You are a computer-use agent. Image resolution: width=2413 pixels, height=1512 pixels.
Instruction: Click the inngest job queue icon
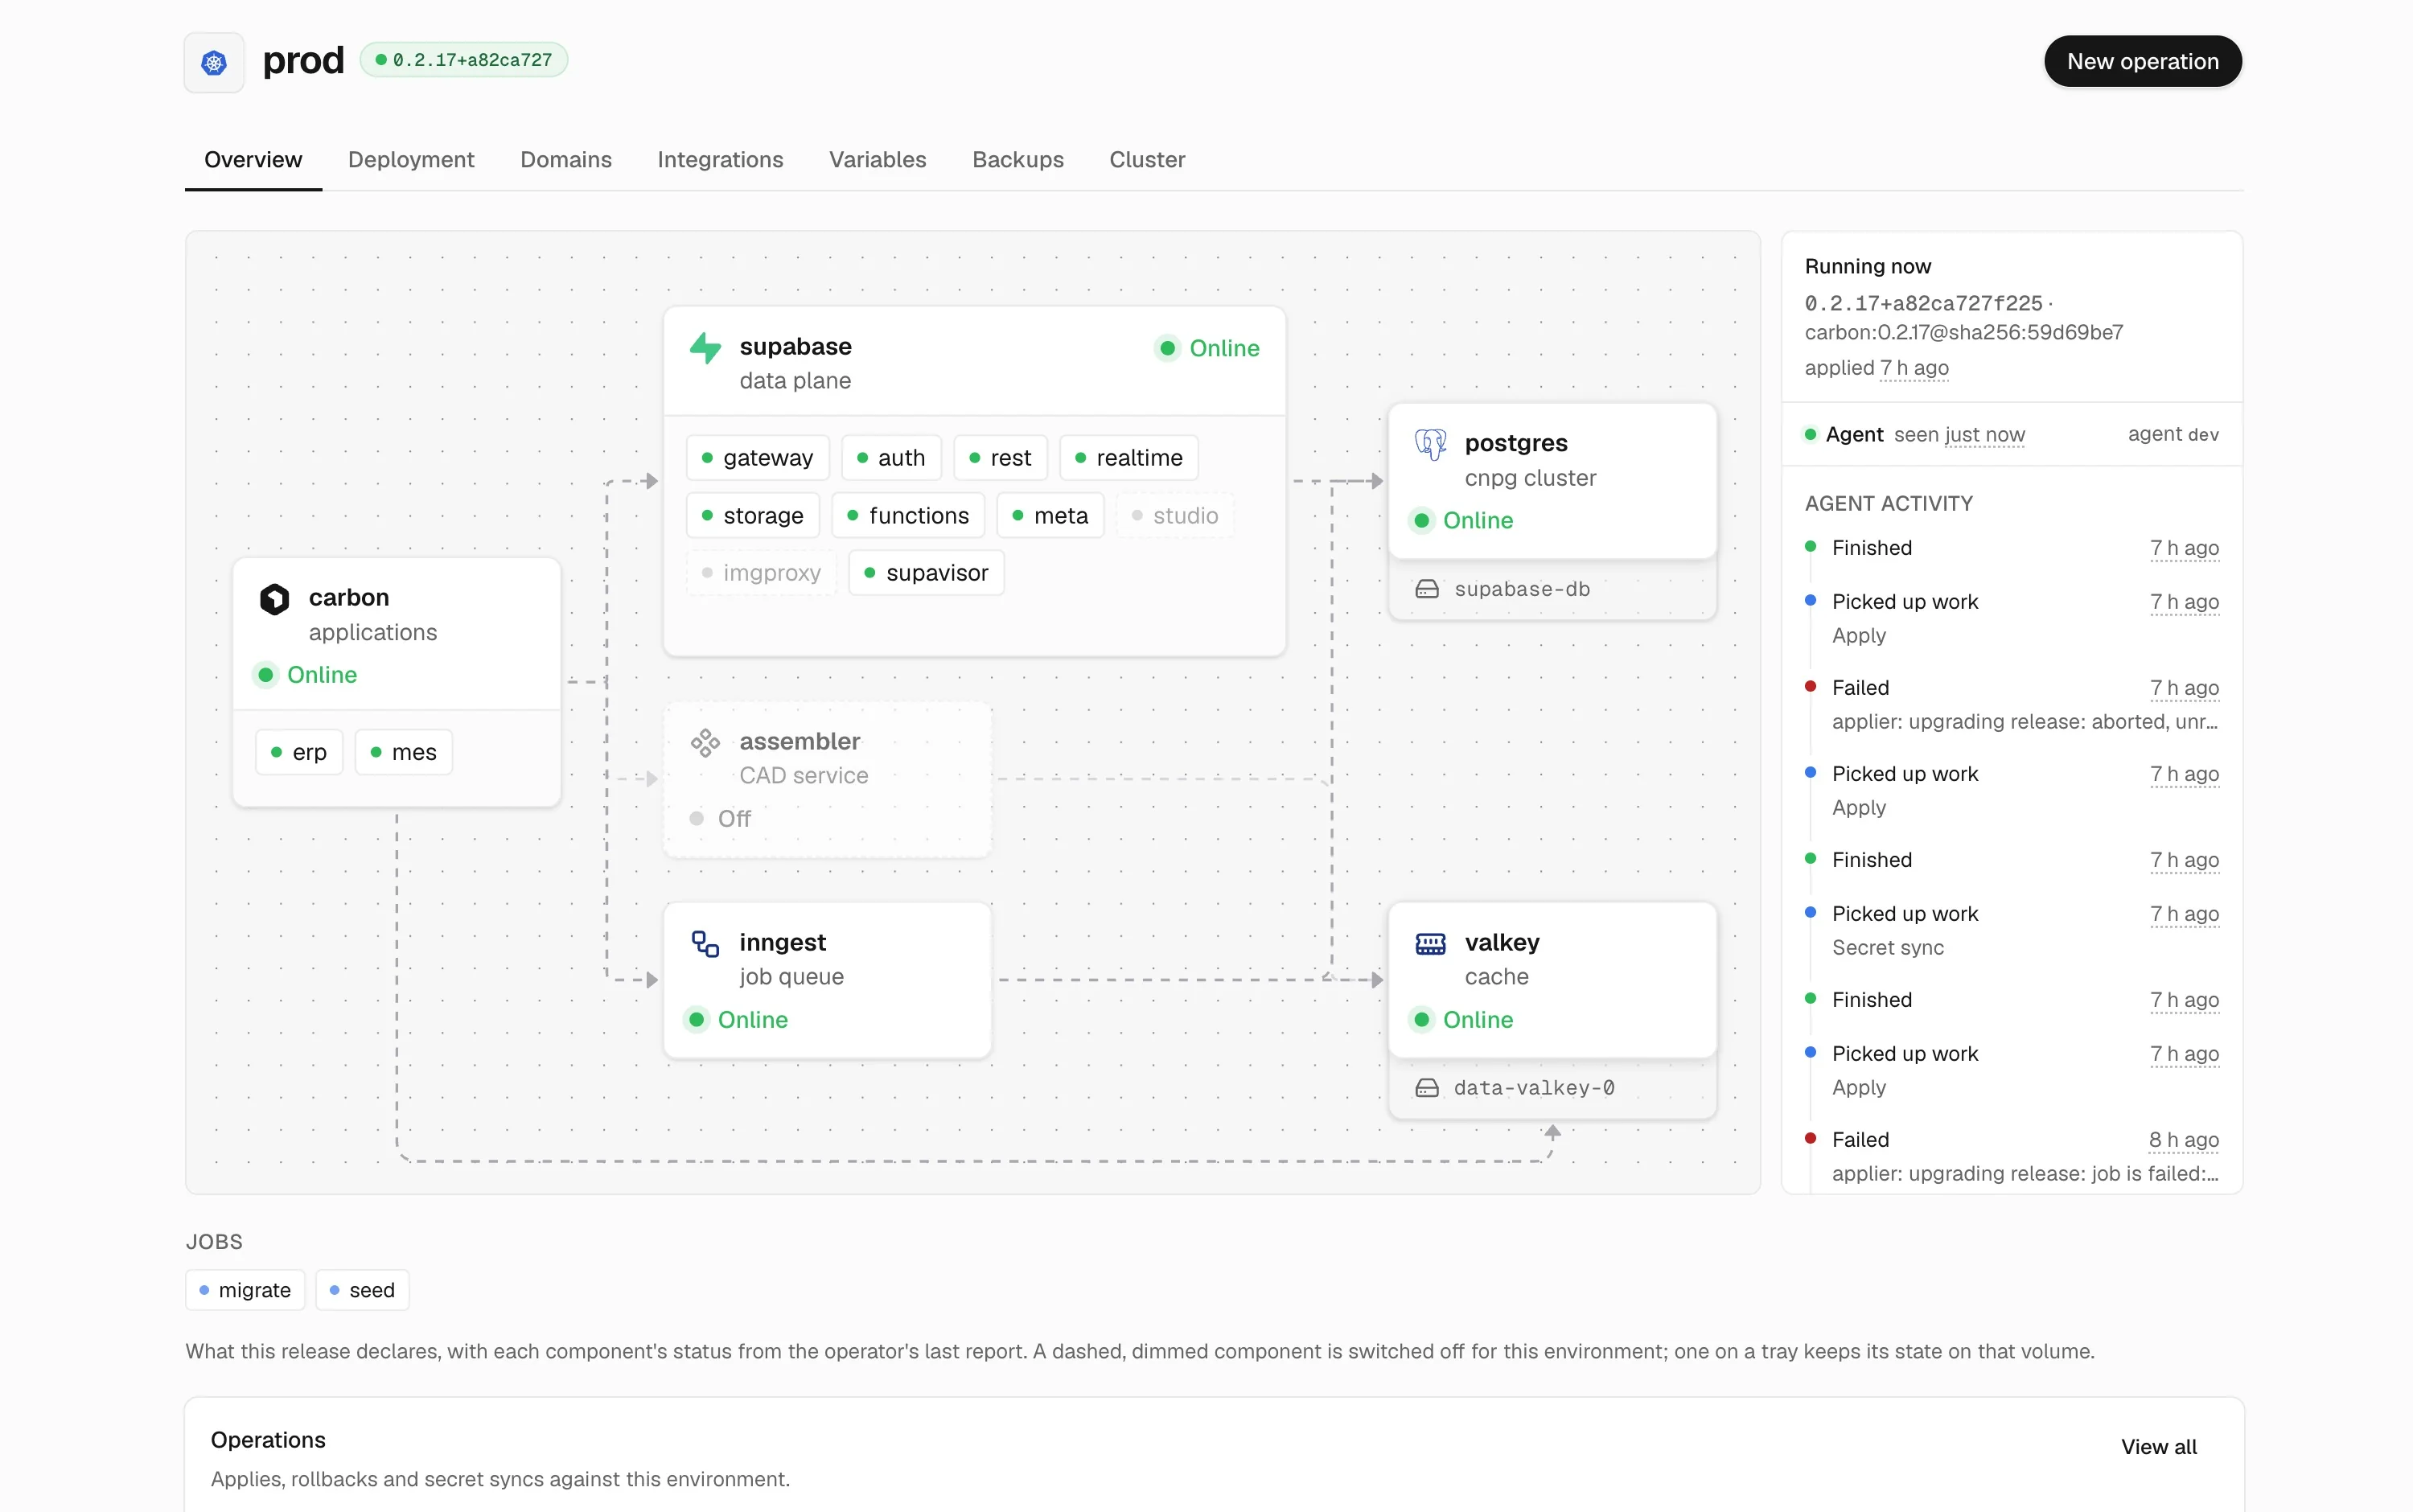tap(705, 943)
